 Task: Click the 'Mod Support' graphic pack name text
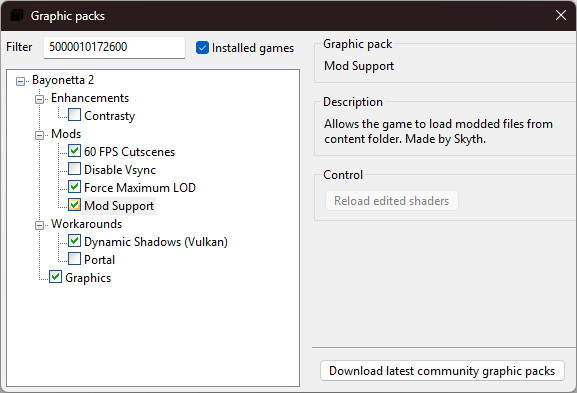[359, 66]
